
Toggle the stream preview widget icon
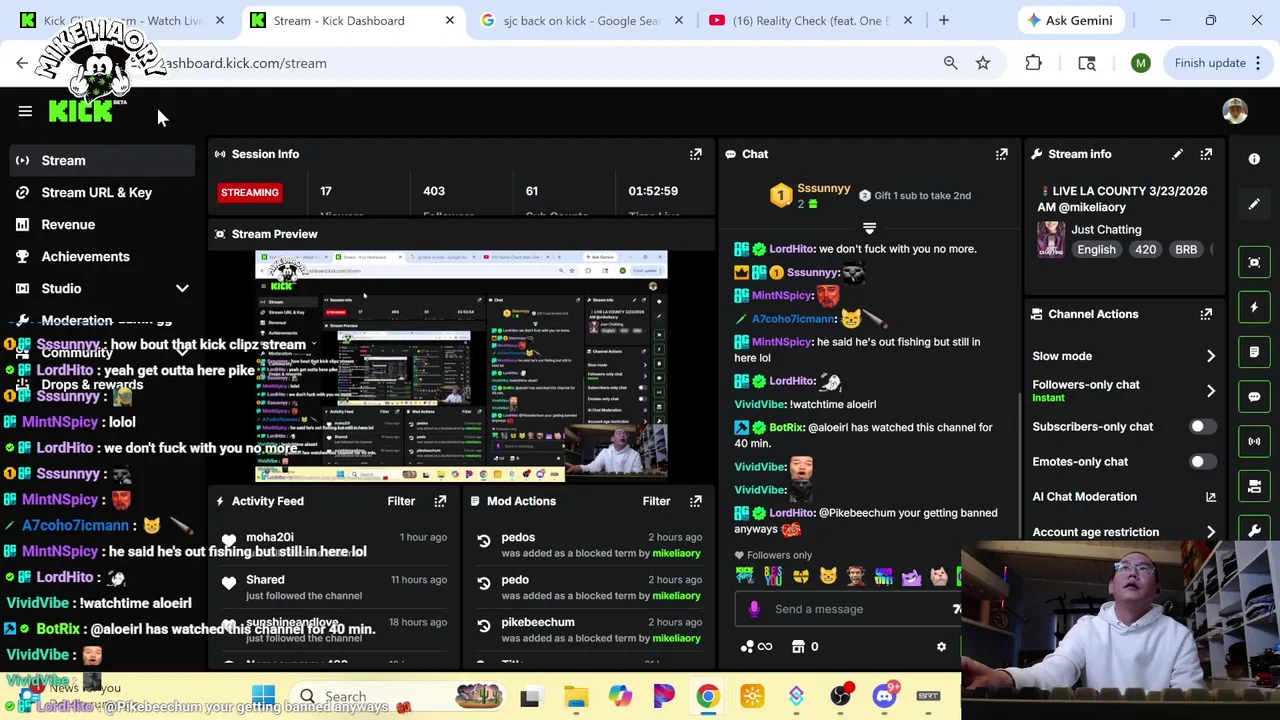[1254, 262]
